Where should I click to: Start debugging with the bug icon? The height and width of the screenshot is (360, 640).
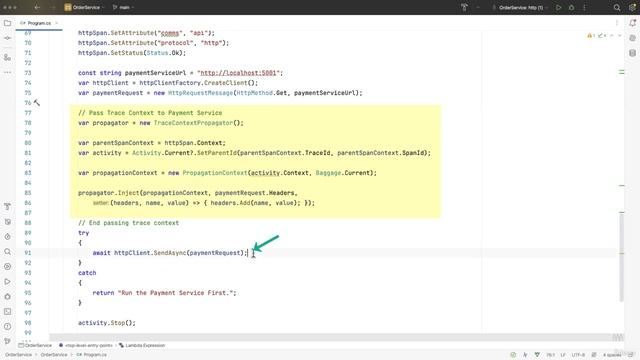click(x=571, y=7)
